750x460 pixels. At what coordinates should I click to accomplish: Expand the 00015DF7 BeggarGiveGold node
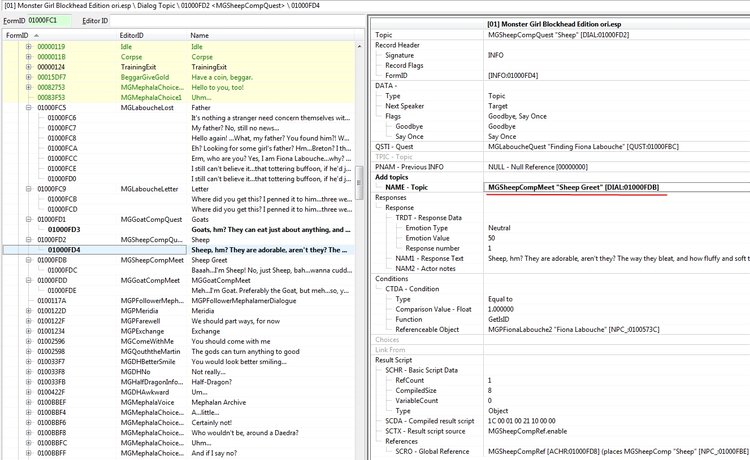click(28, 77)
